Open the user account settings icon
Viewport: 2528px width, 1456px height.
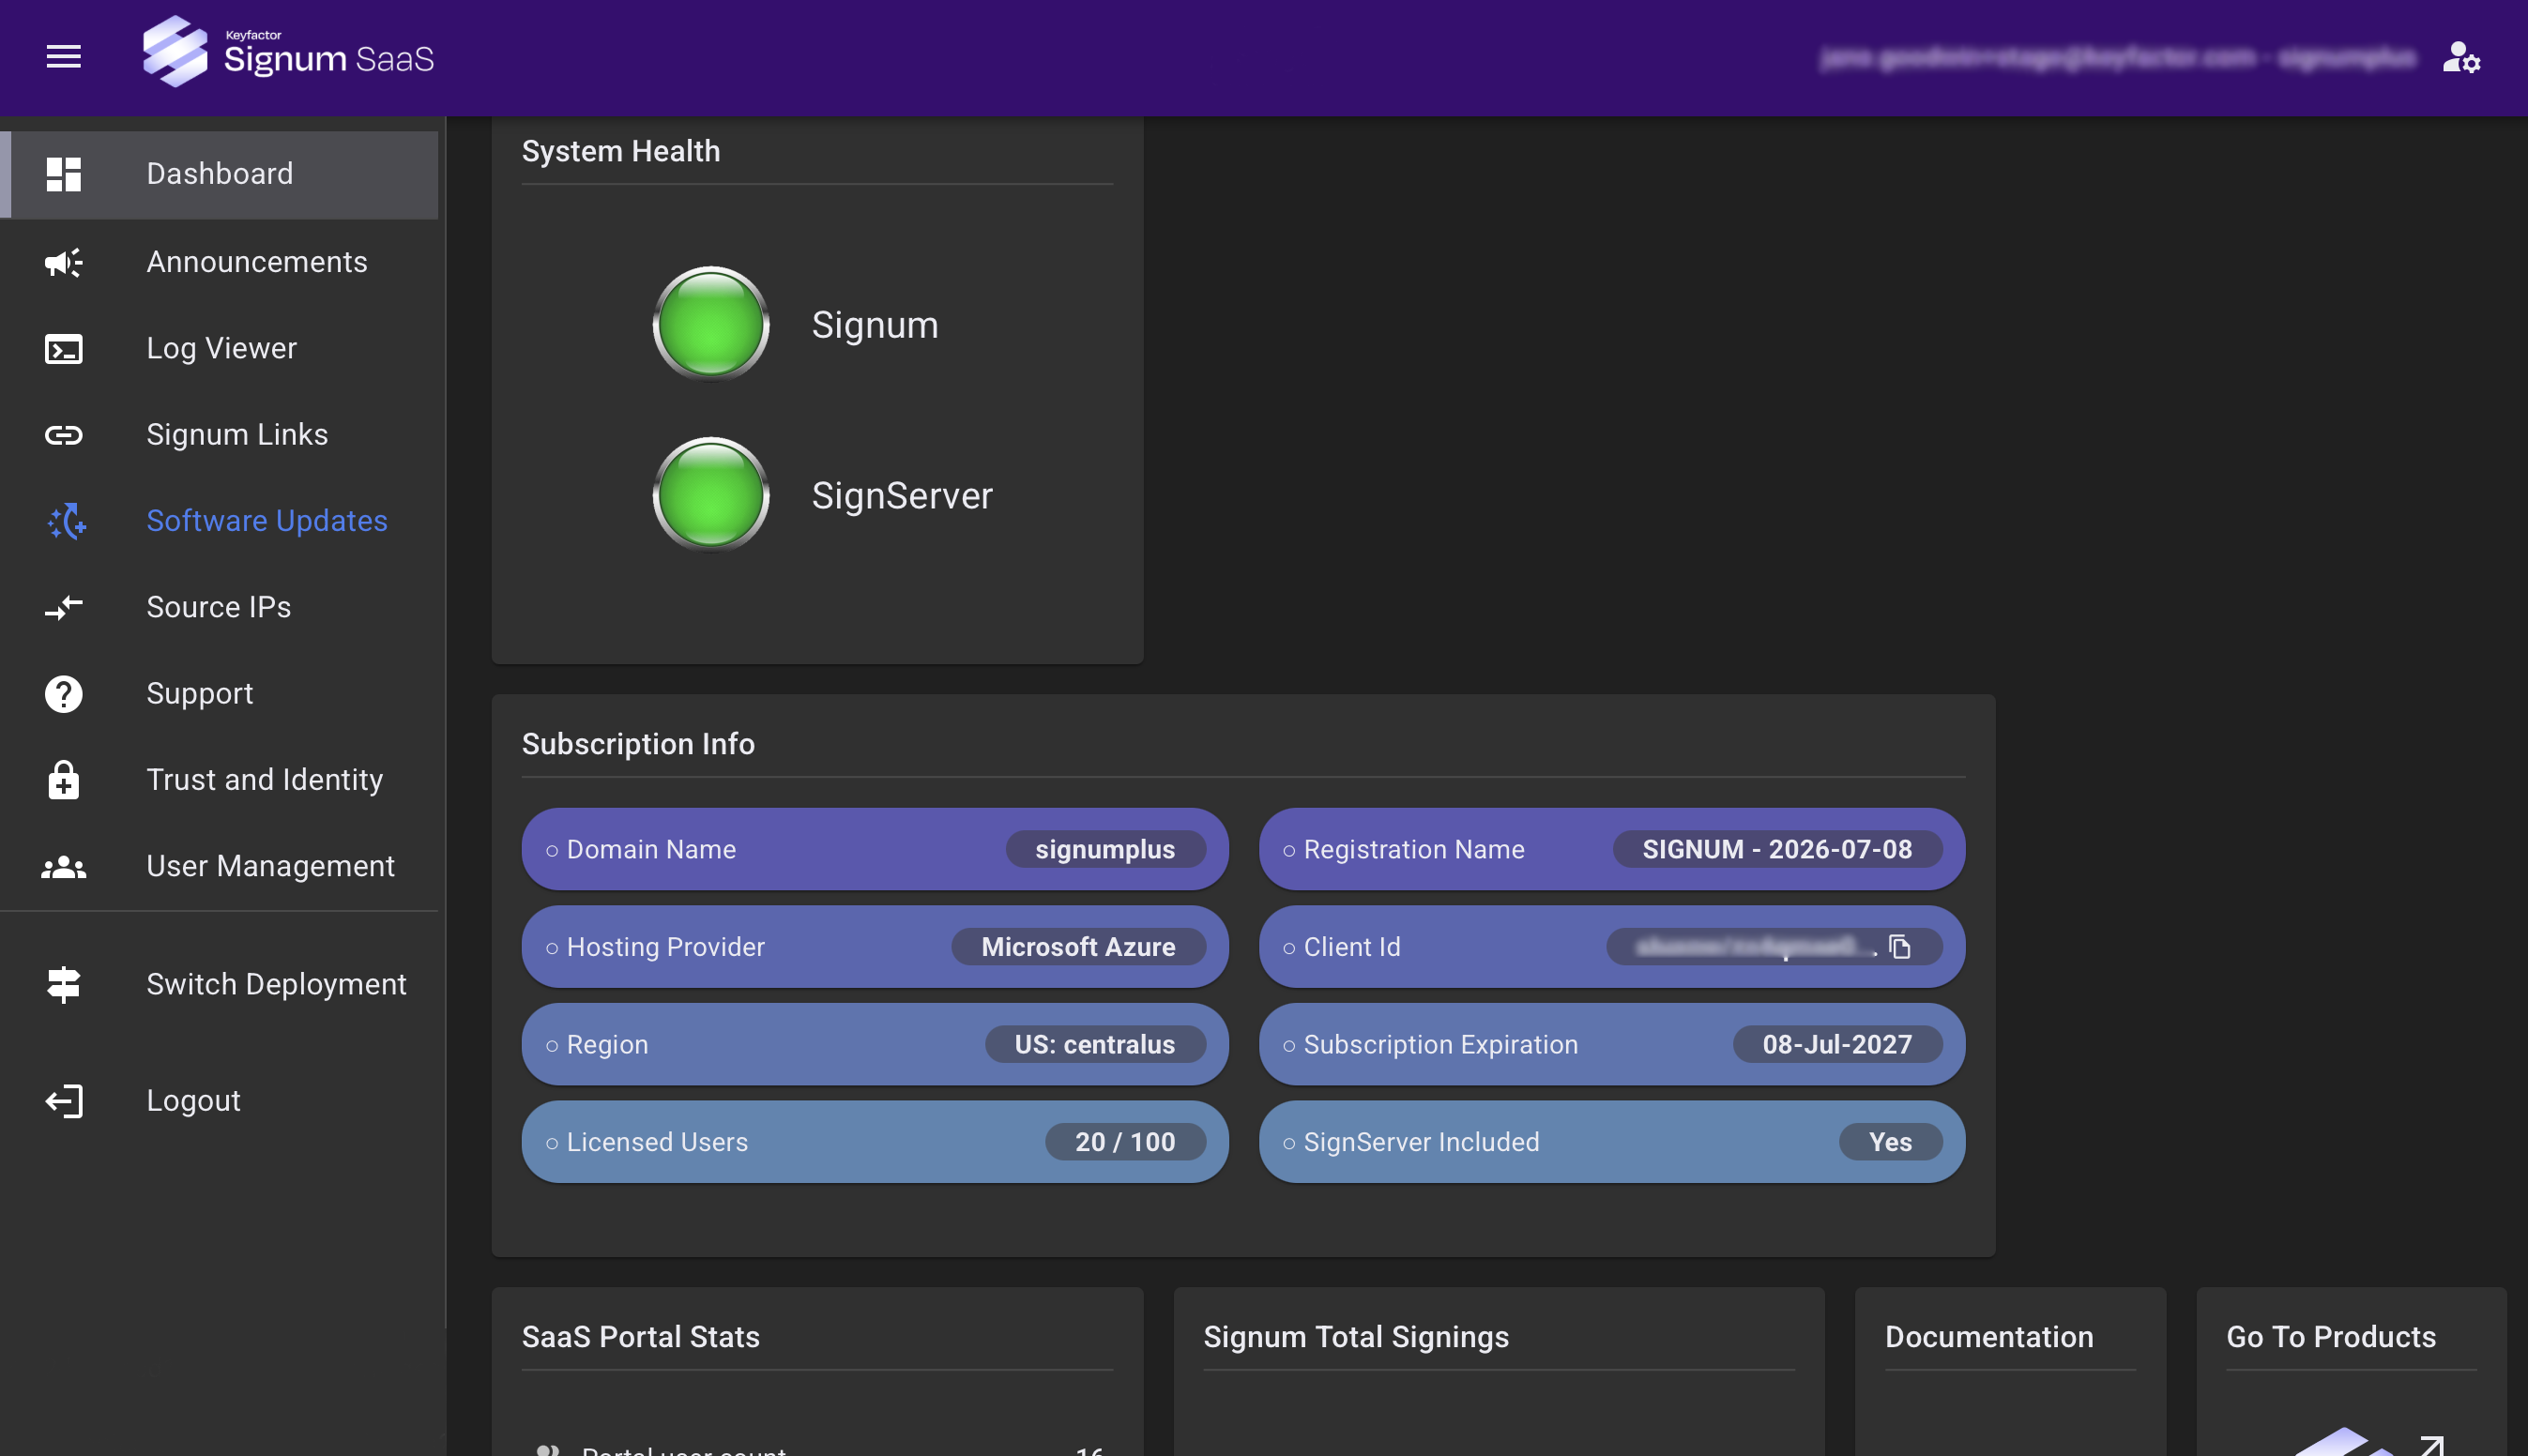[2461, 57]
